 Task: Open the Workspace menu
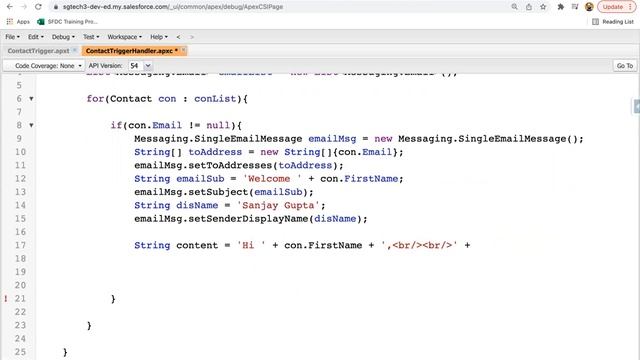124,37
